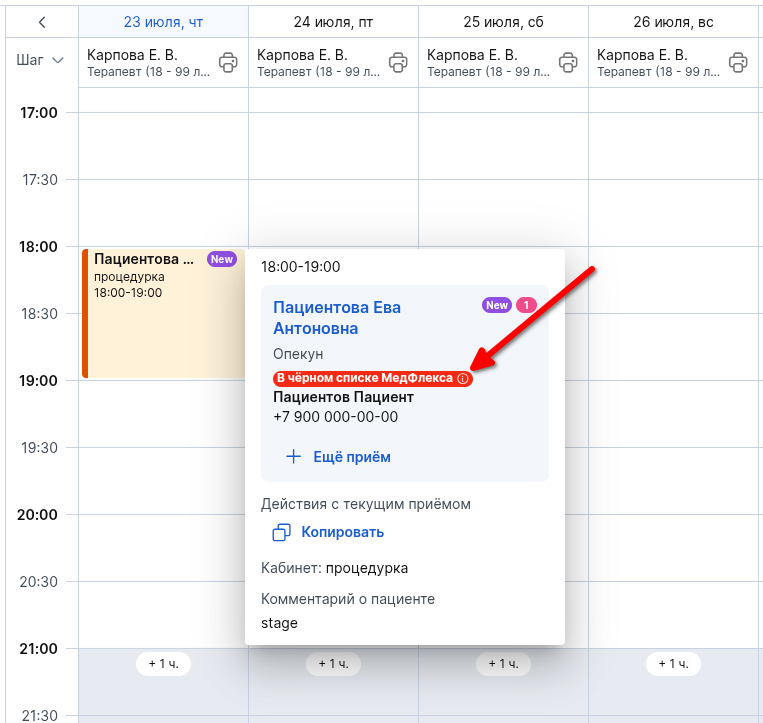Select the 26 июля, вс day header
Screen dimensions: 763x723
[x=673, y=22]
